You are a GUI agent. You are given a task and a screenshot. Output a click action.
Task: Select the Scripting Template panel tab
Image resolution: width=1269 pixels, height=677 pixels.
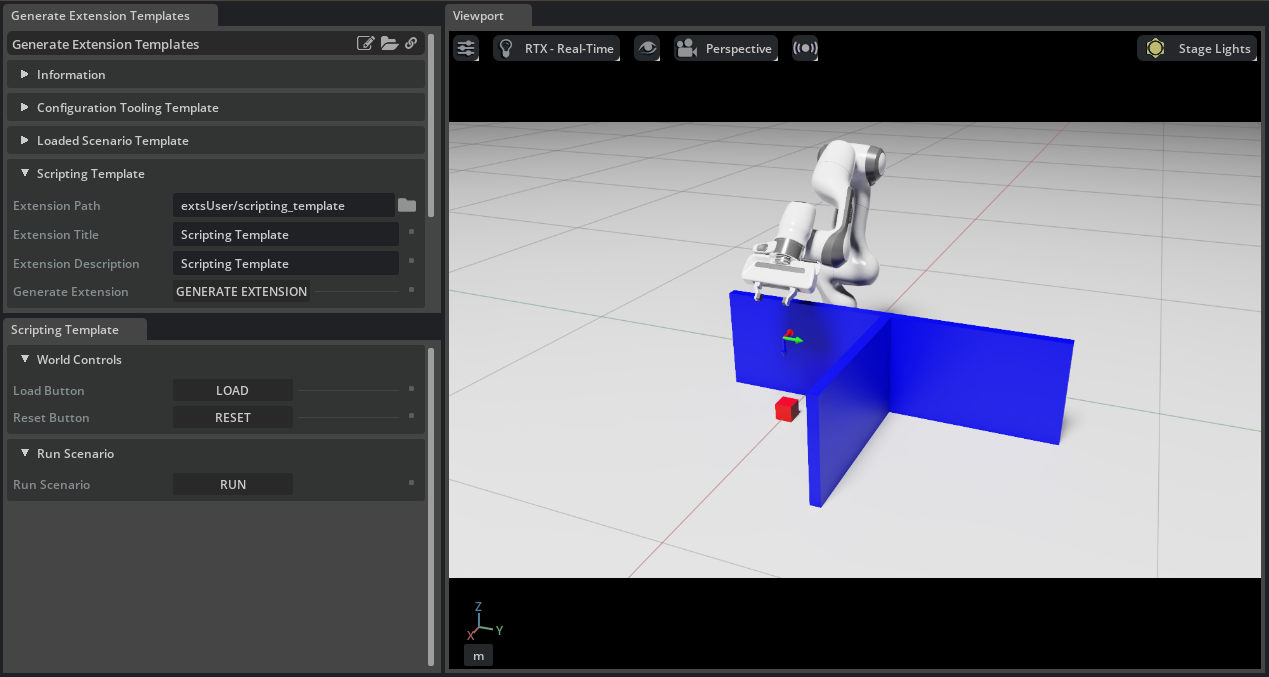point(65,330)
